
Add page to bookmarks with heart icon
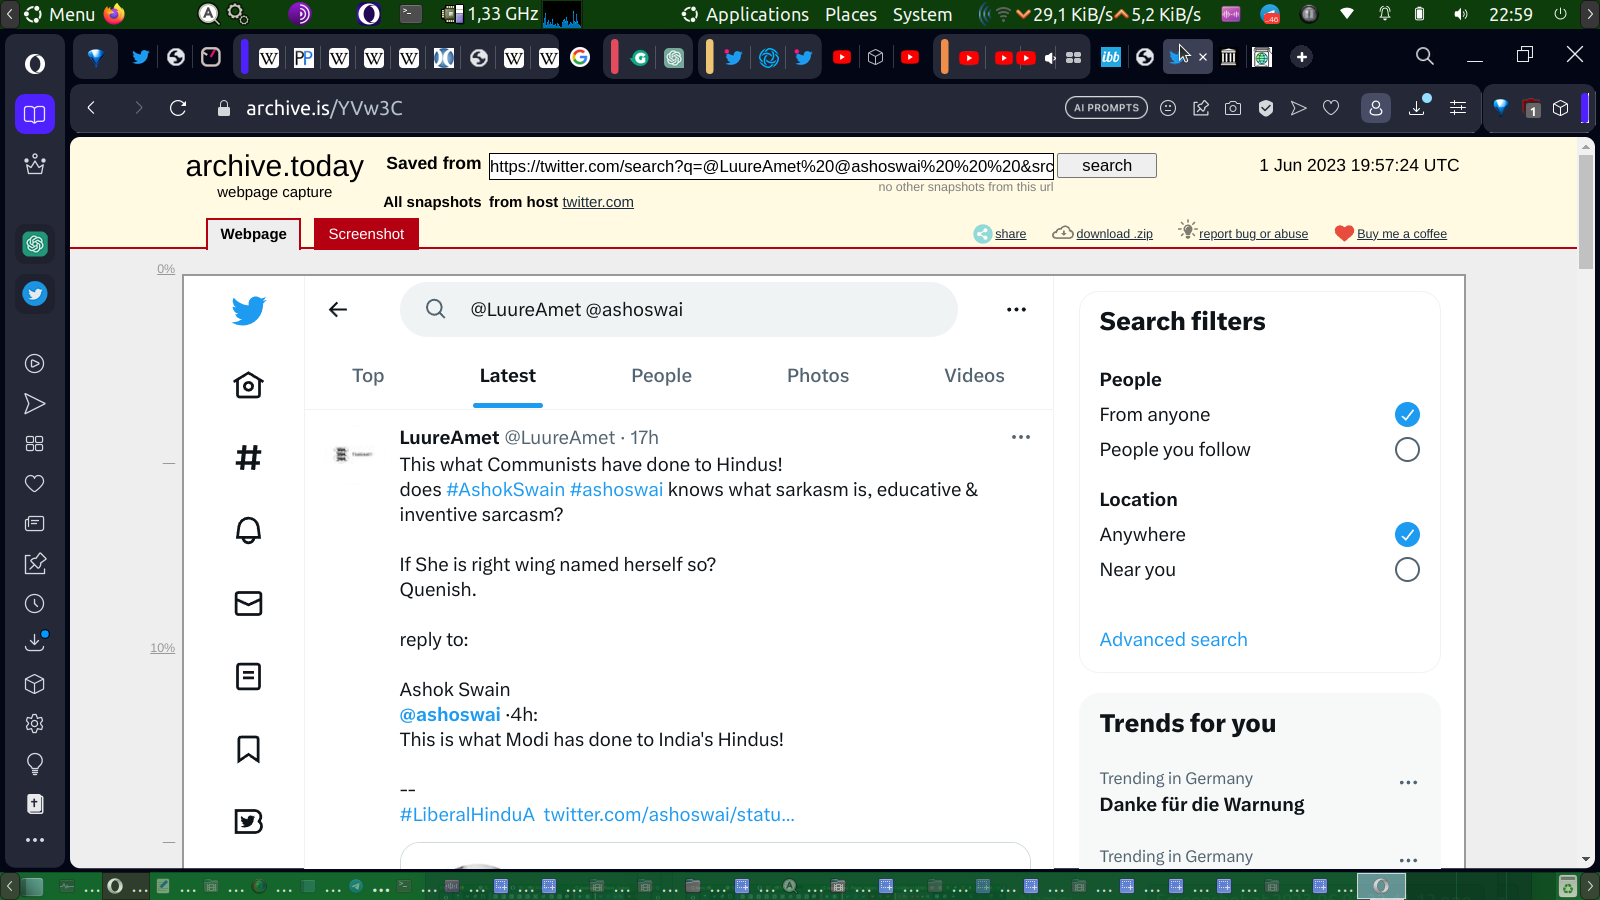coord(1331,108)
